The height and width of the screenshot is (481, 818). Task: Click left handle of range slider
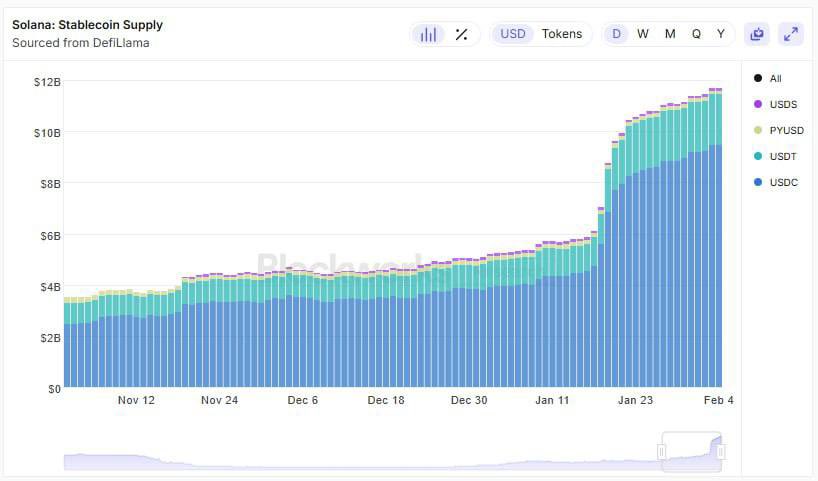click(661, 453)
